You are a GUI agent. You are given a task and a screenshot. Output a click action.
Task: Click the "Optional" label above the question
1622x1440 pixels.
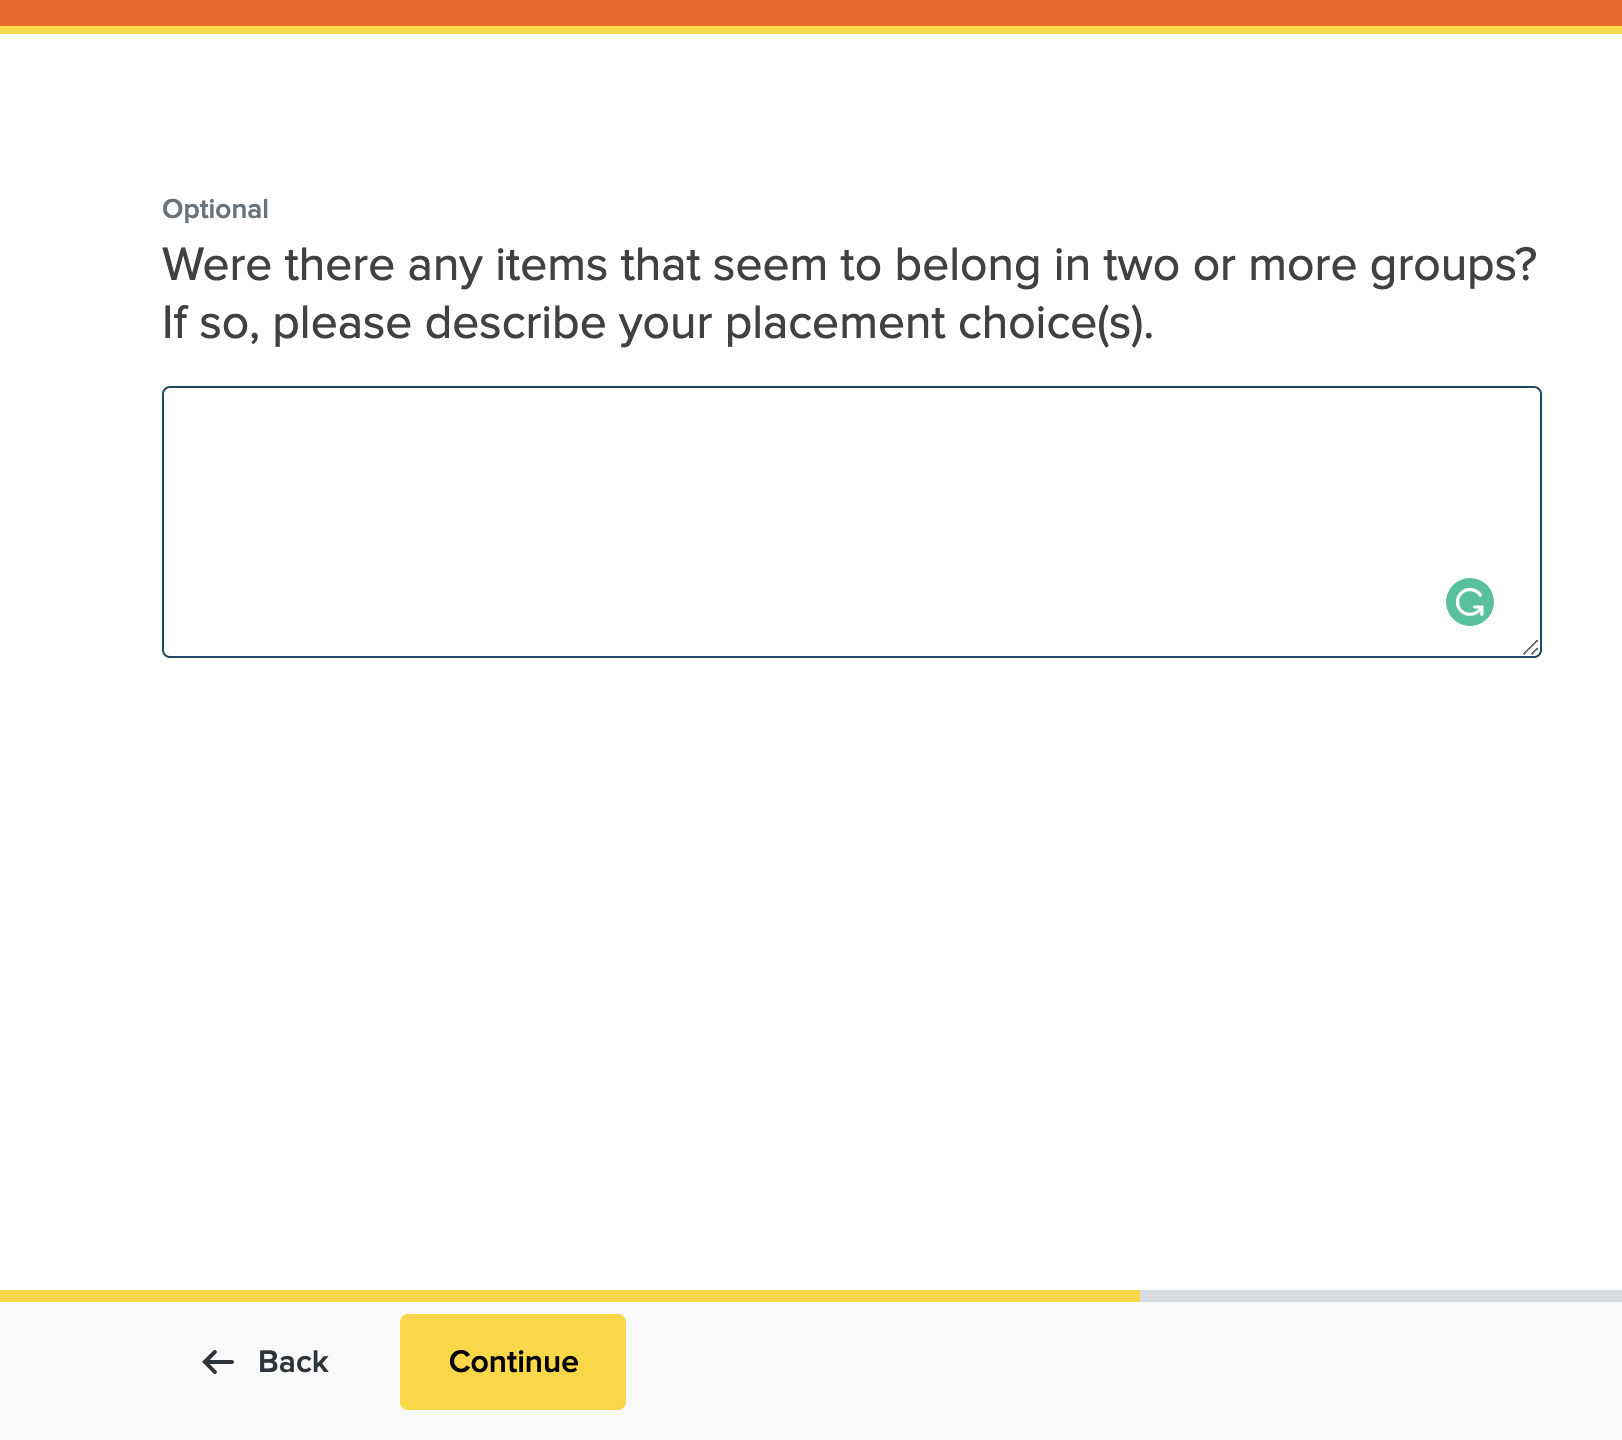click(215, 209)
